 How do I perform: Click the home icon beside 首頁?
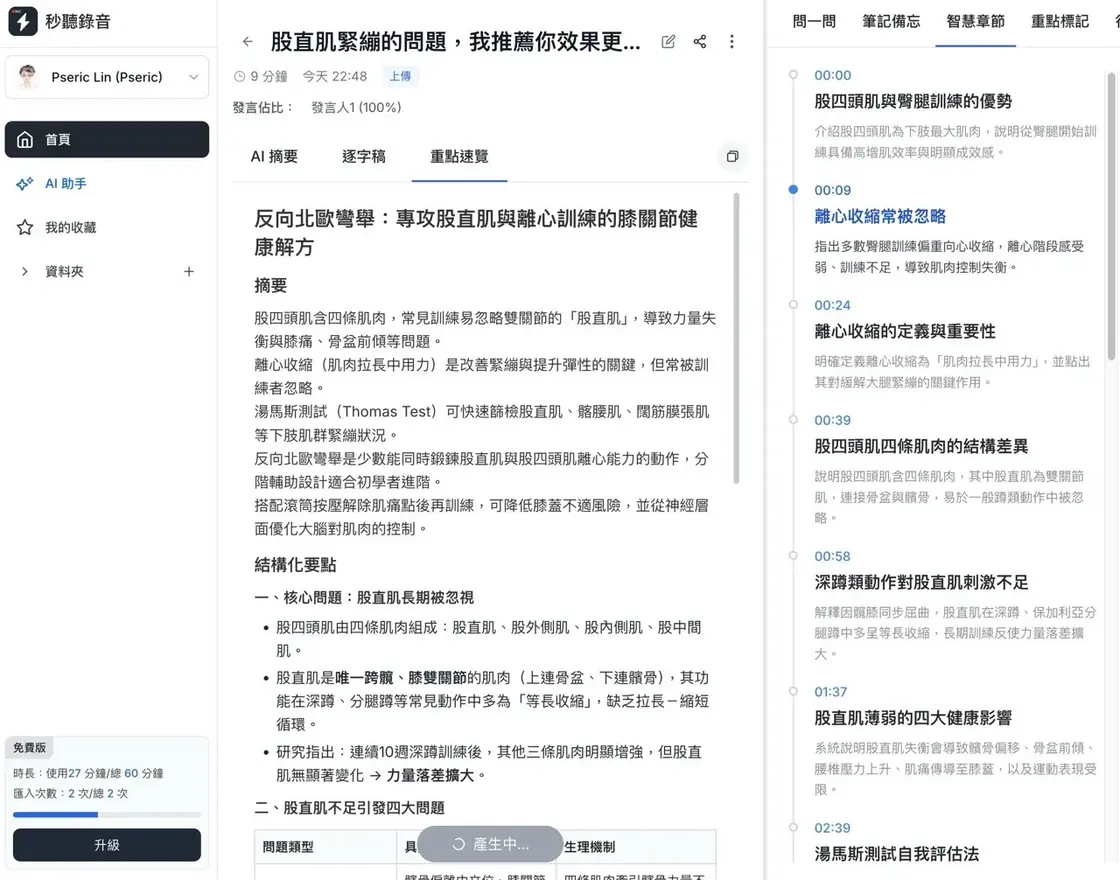[25, 139]
